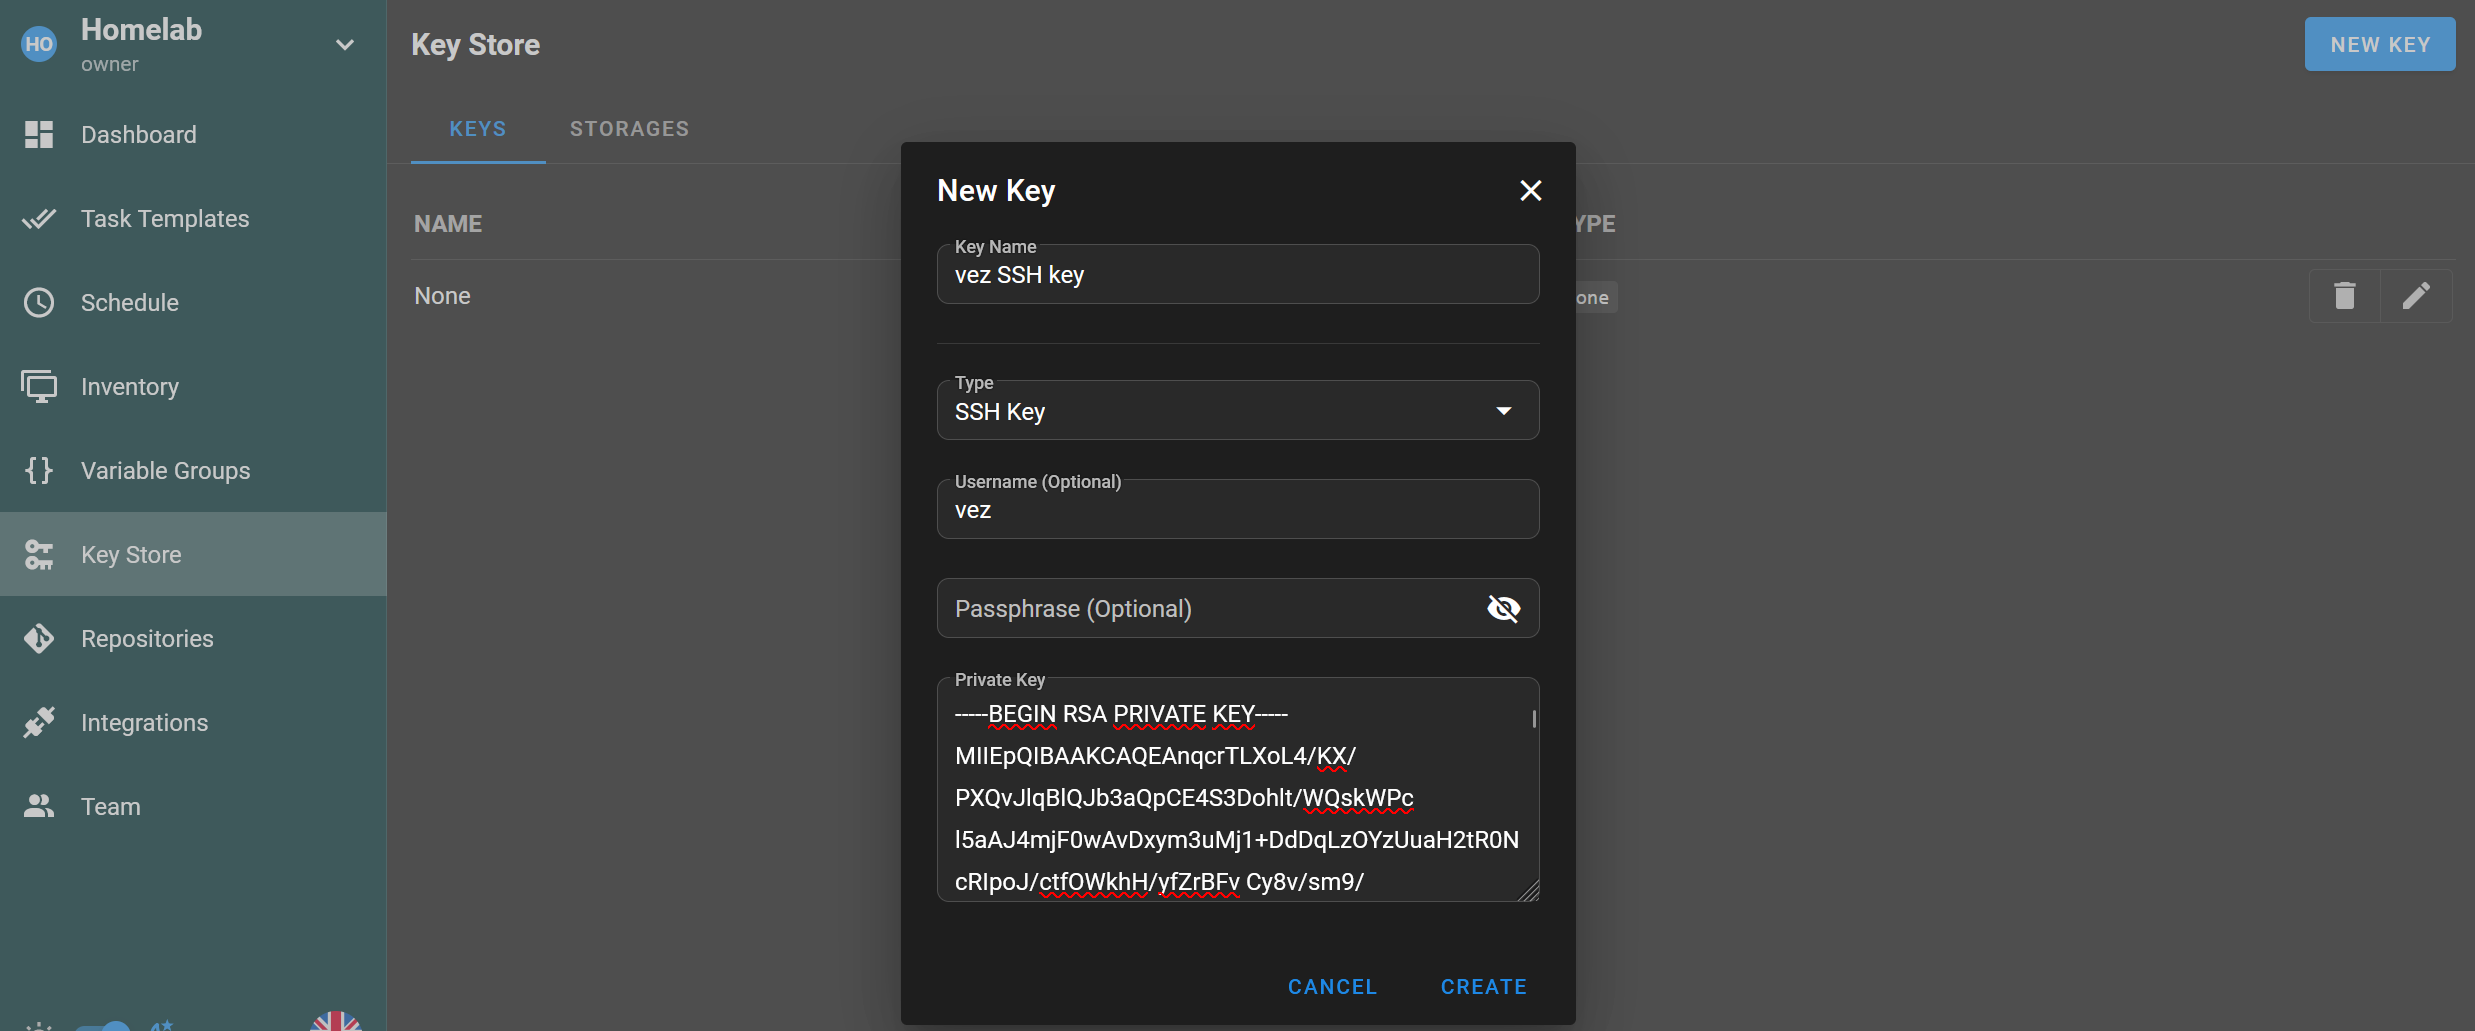
Task: Toggle the dark mode switch
Action: click(104, 1025)
